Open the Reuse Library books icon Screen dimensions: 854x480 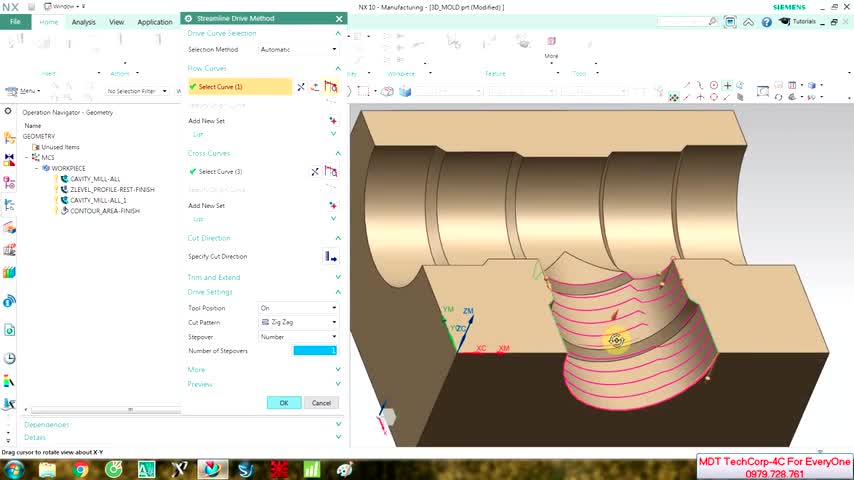tap(9, 272)
